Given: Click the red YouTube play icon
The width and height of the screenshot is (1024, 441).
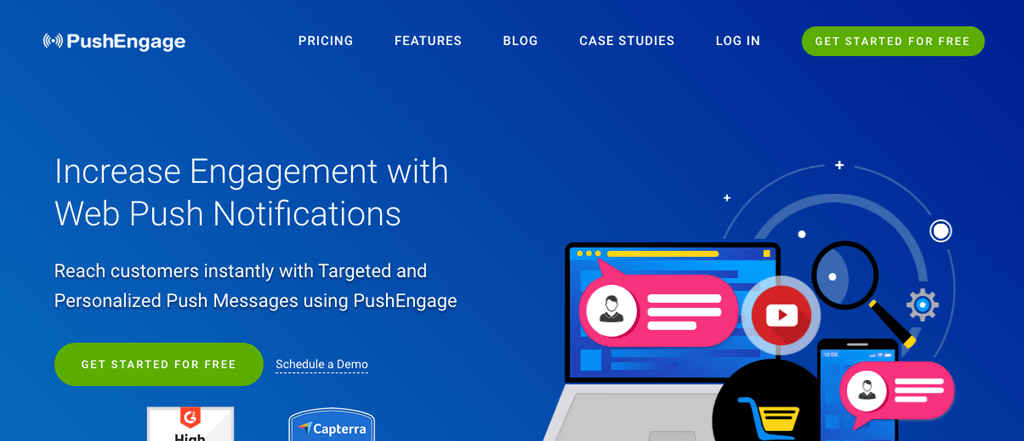Looking at the screenshot, I should (x=781, y=316).
